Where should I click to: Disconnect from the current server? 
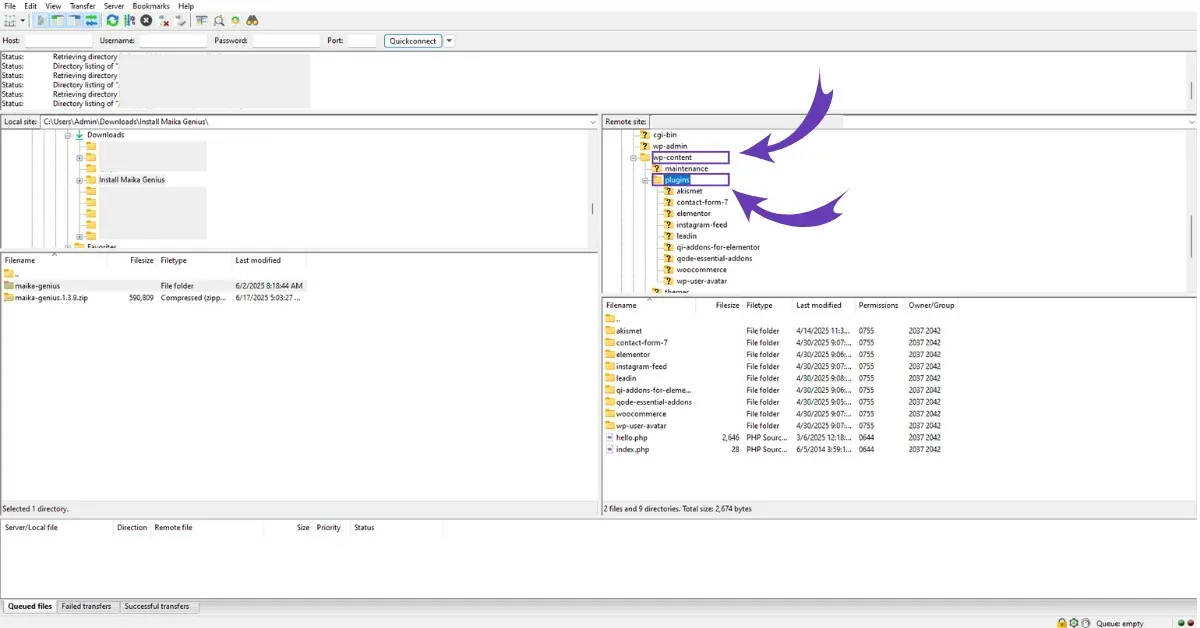[x=164, y=20]
